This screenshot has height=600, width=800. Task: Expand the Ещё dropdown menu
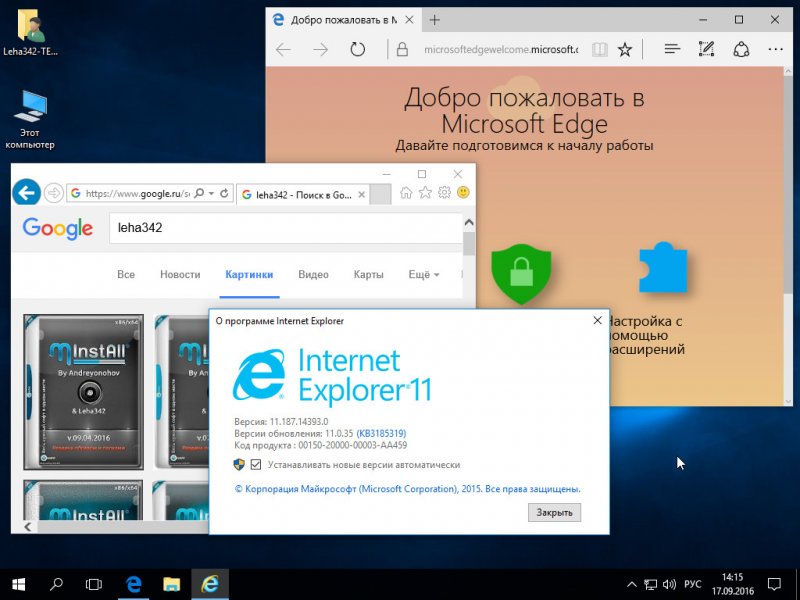point(423,274)
